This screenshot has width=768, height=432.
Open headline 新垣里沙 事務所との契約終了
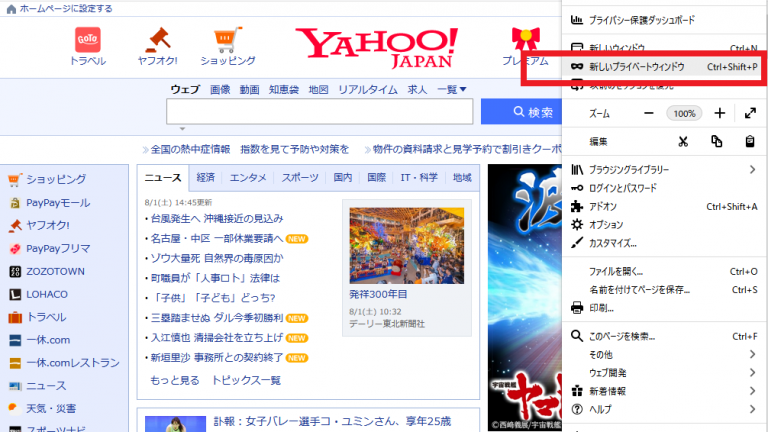[x=217, y=358]
